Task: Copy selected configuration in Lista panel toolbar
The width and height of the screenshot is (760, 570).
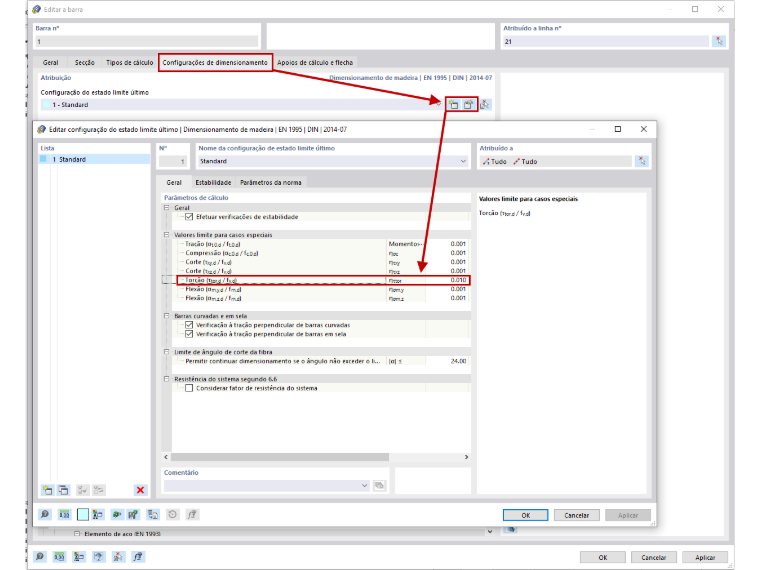Action: (63, 490)
